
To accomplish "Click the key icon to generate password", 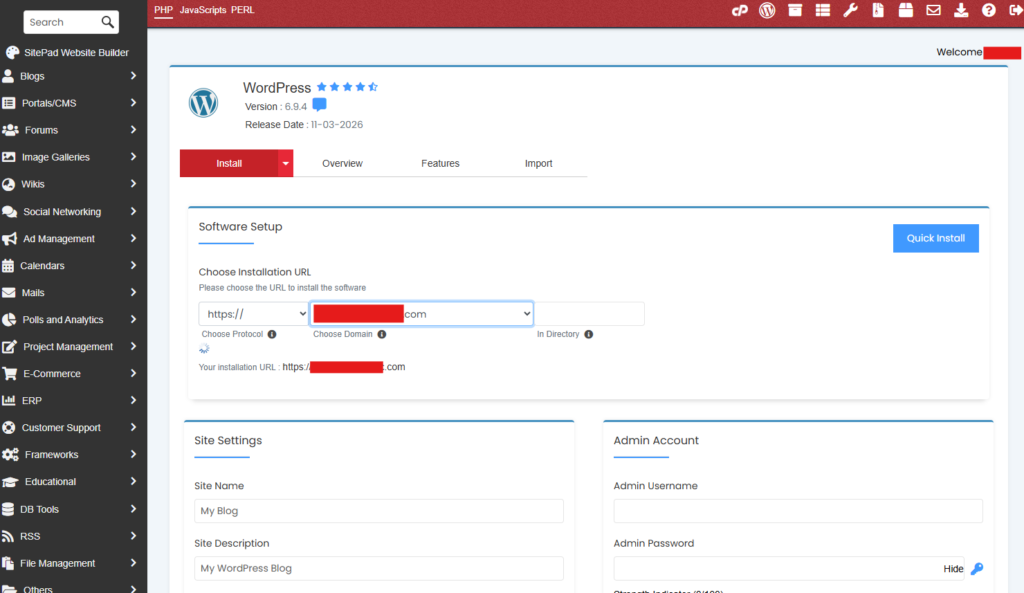I will 977,569.
